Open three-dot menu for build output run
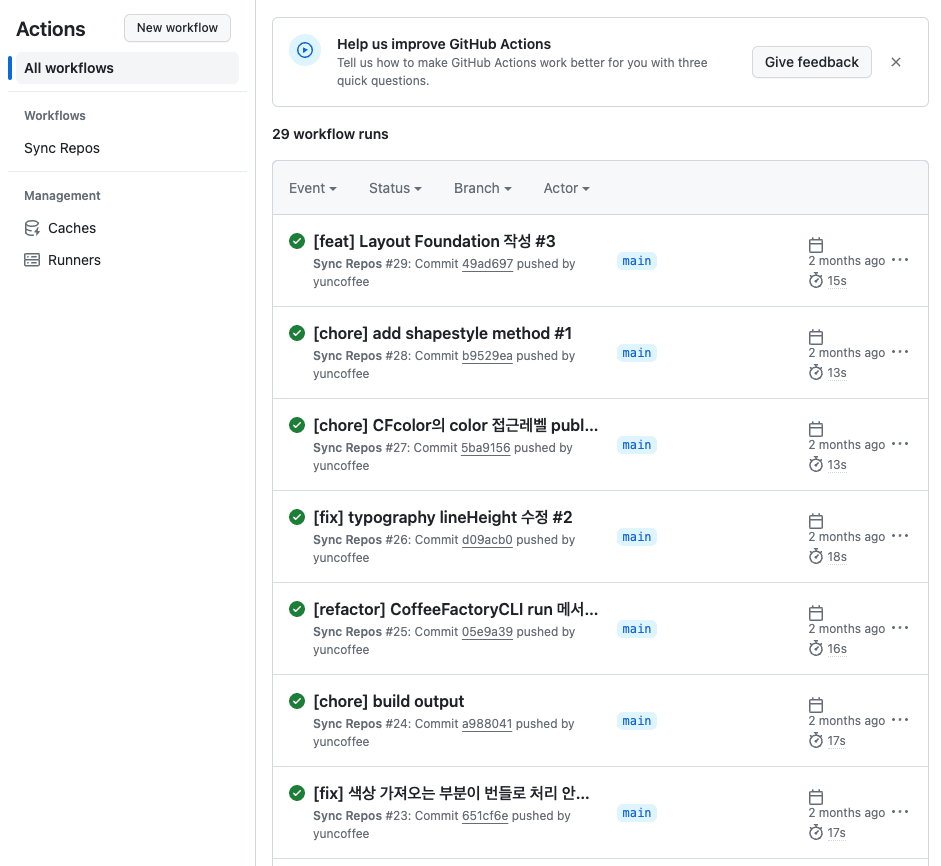The height and width of the screenshot is (866, 941). click(x=900, y=720)
